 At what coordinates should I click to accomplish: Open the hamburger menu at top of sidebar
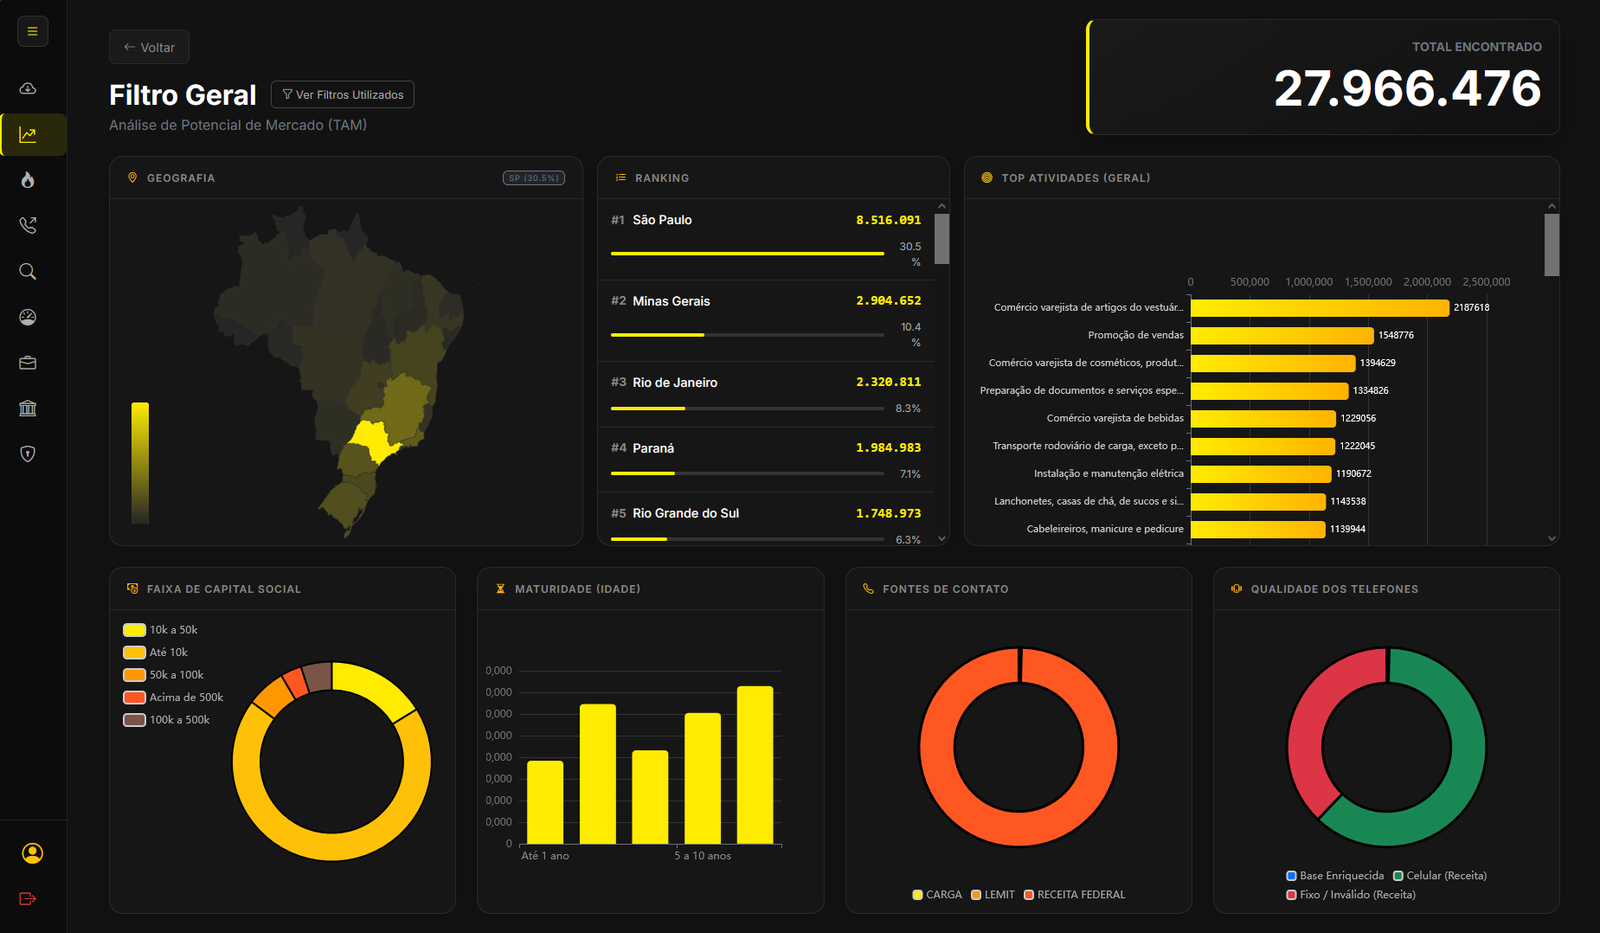[32, 31]
